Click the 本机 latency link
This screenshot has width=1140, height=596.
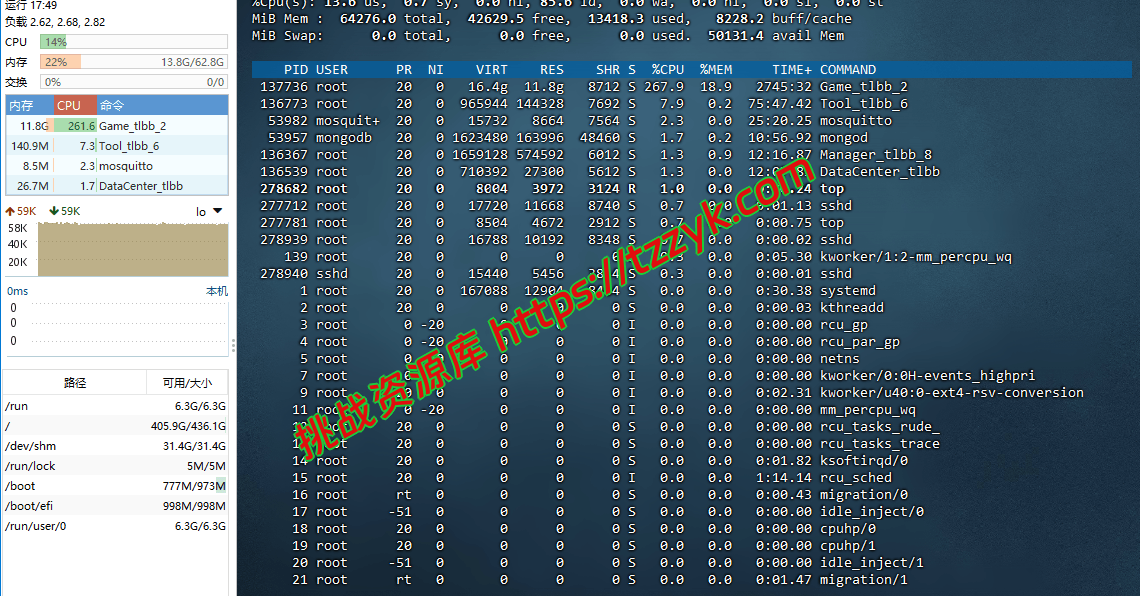click(x=216, y=291)
